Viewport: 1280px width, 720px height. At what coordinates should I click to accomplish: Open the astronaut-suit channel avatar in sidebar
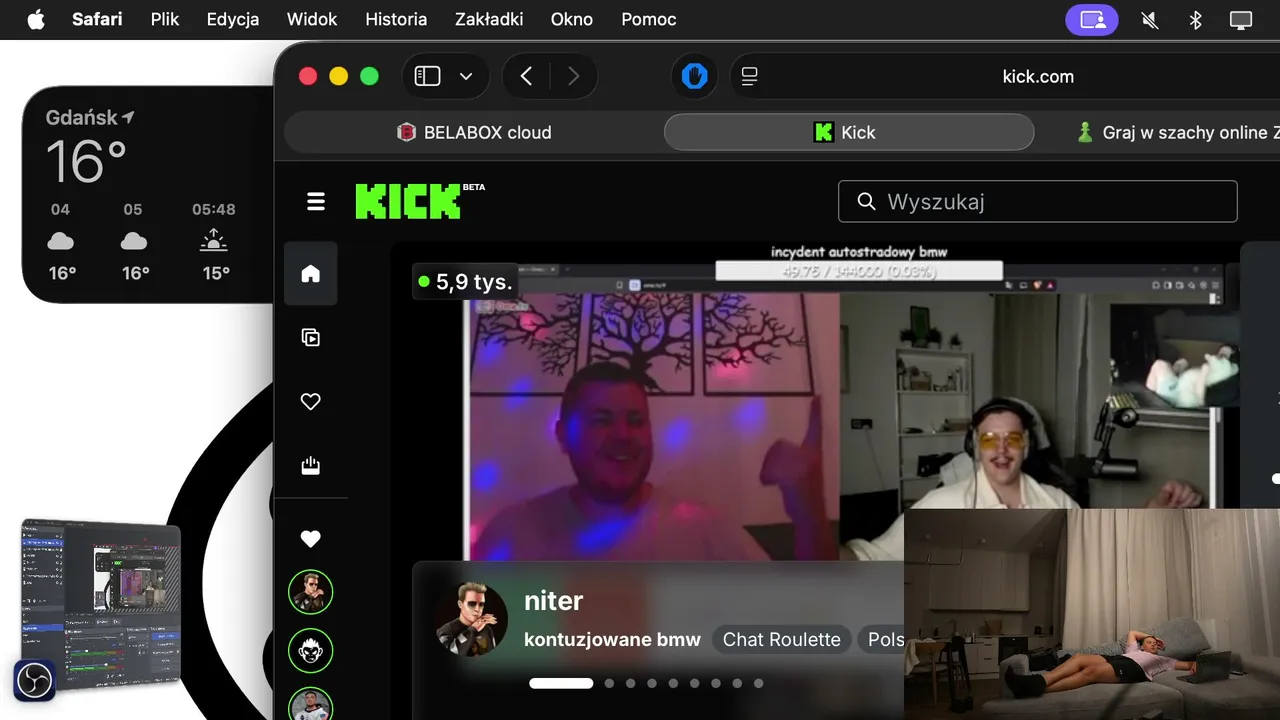click(x=311, y=705)
